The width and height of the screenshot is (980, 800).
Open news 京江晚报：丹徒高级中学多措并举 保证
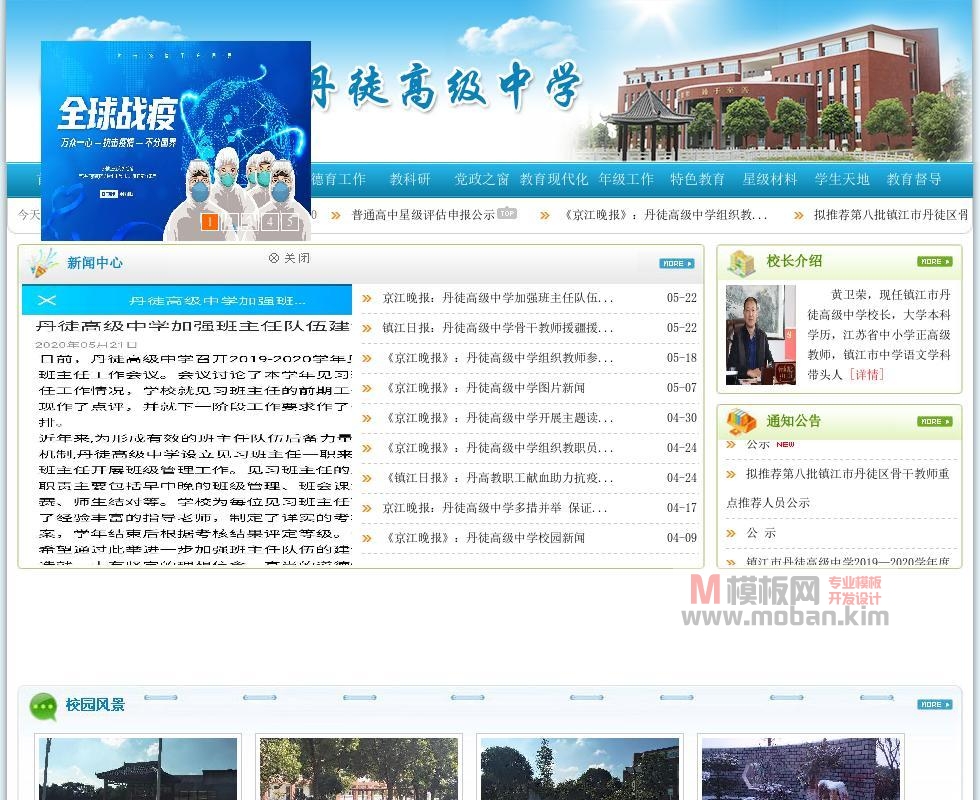494,508
